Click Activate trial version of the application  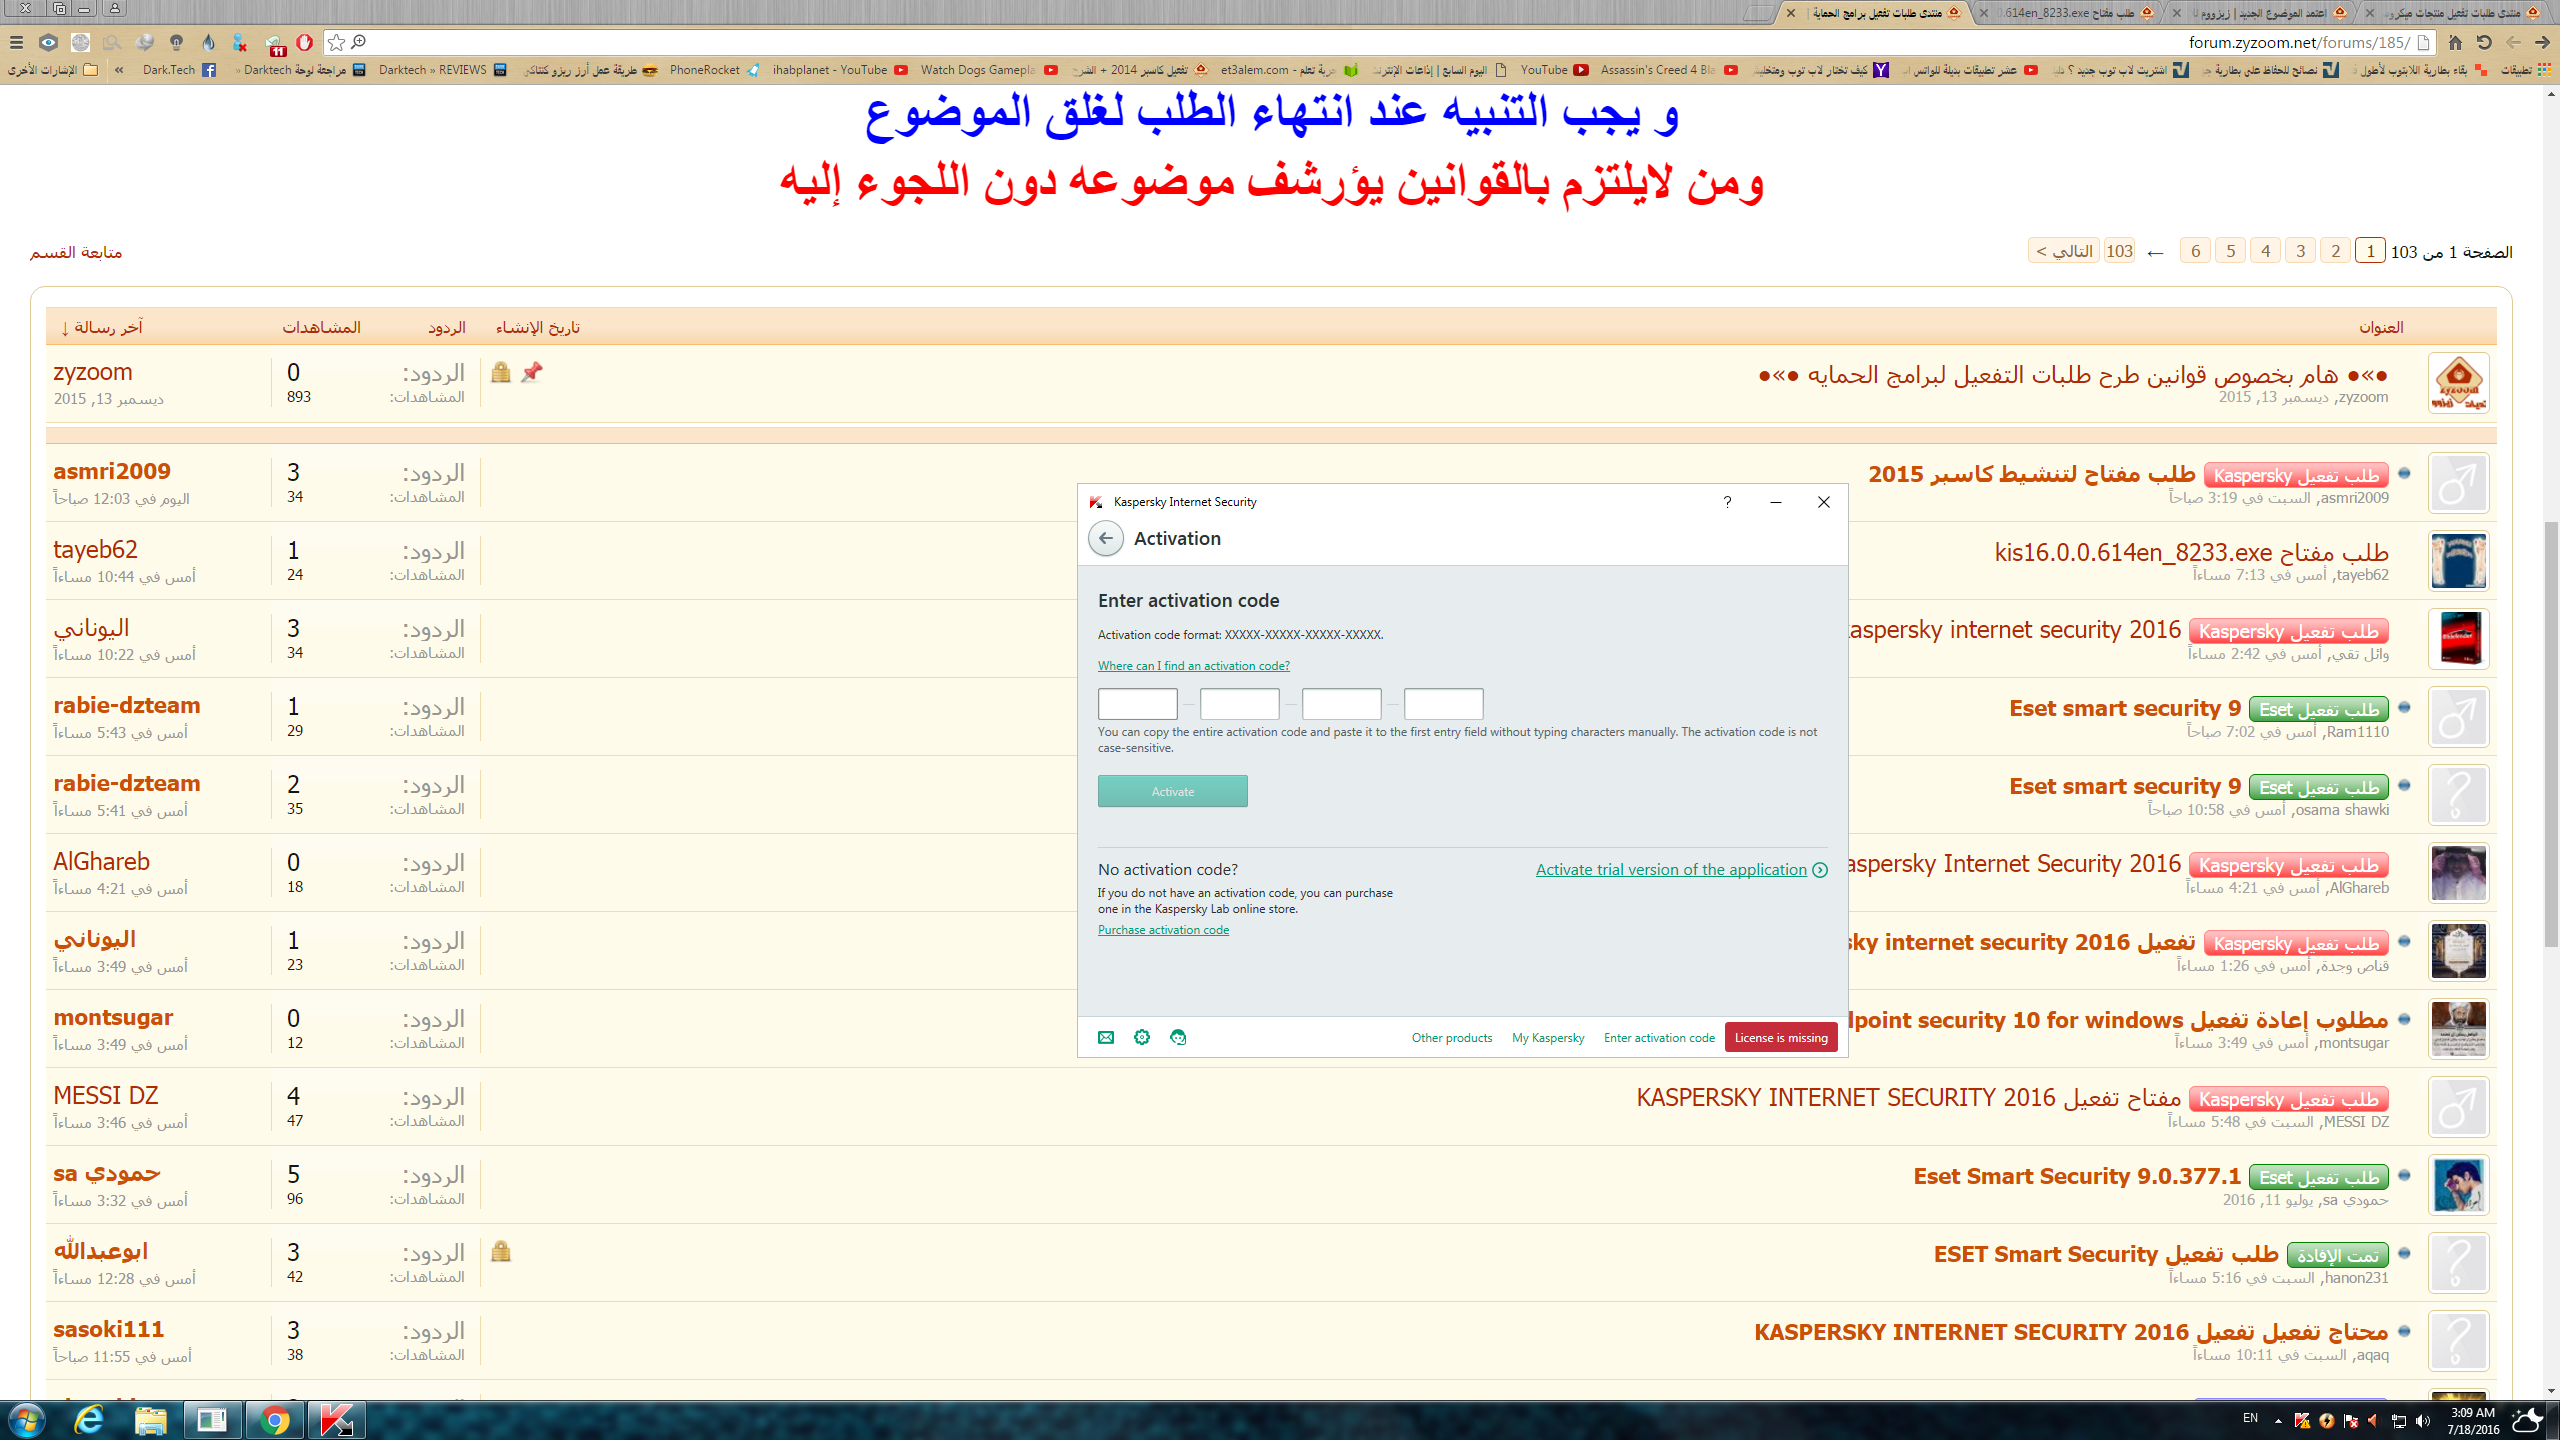[x=1681, y=870]
